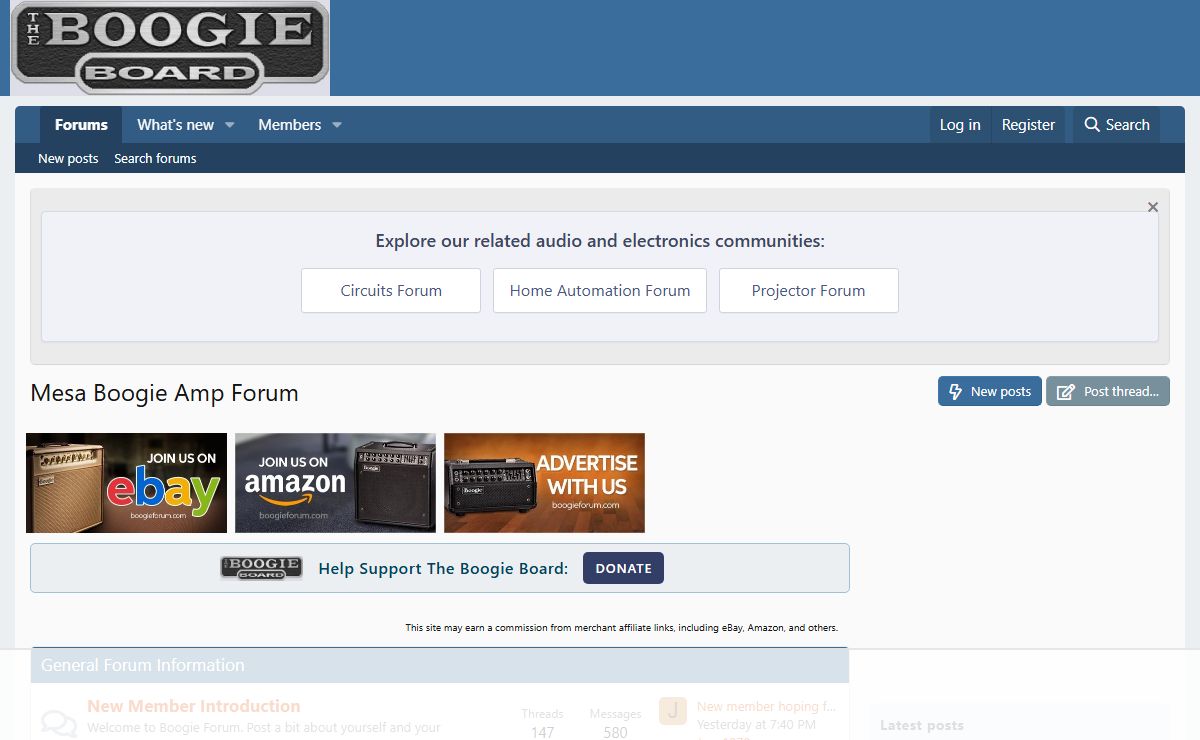The width and height of the screenshot is (1200, 740).
Task: Open the Join us on Amazon banner
Action: 335,483
